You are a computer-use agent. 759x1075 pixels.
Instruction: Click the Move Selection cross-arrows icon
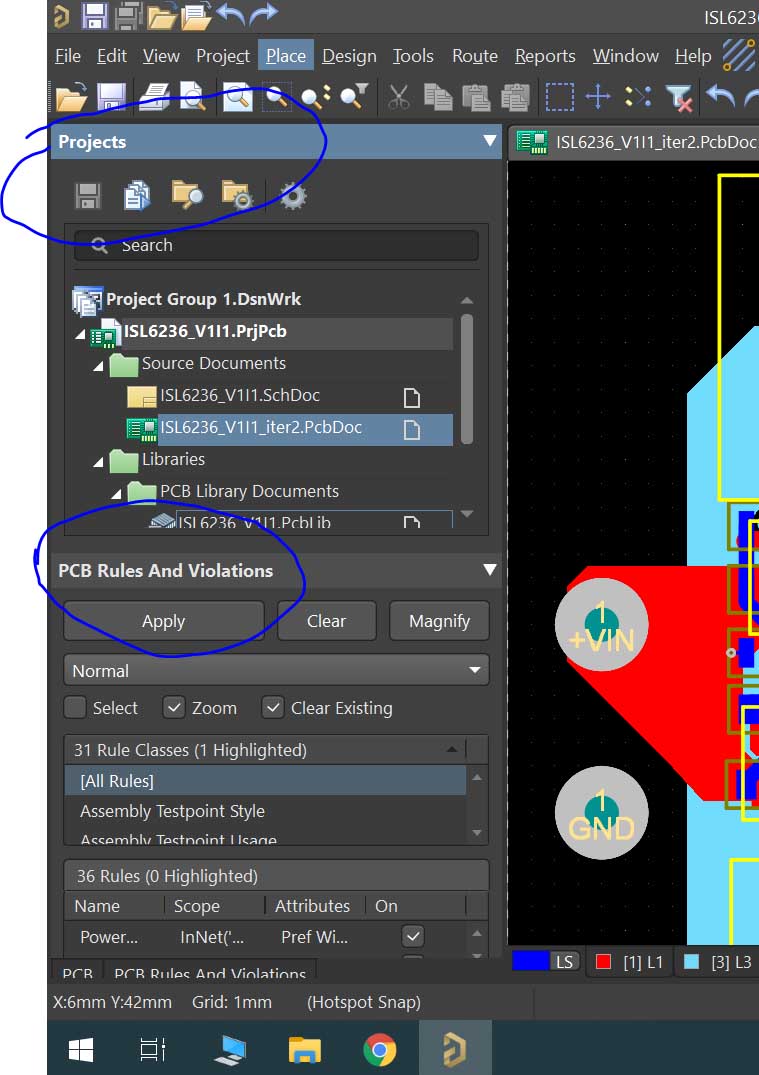coord(598,97)
